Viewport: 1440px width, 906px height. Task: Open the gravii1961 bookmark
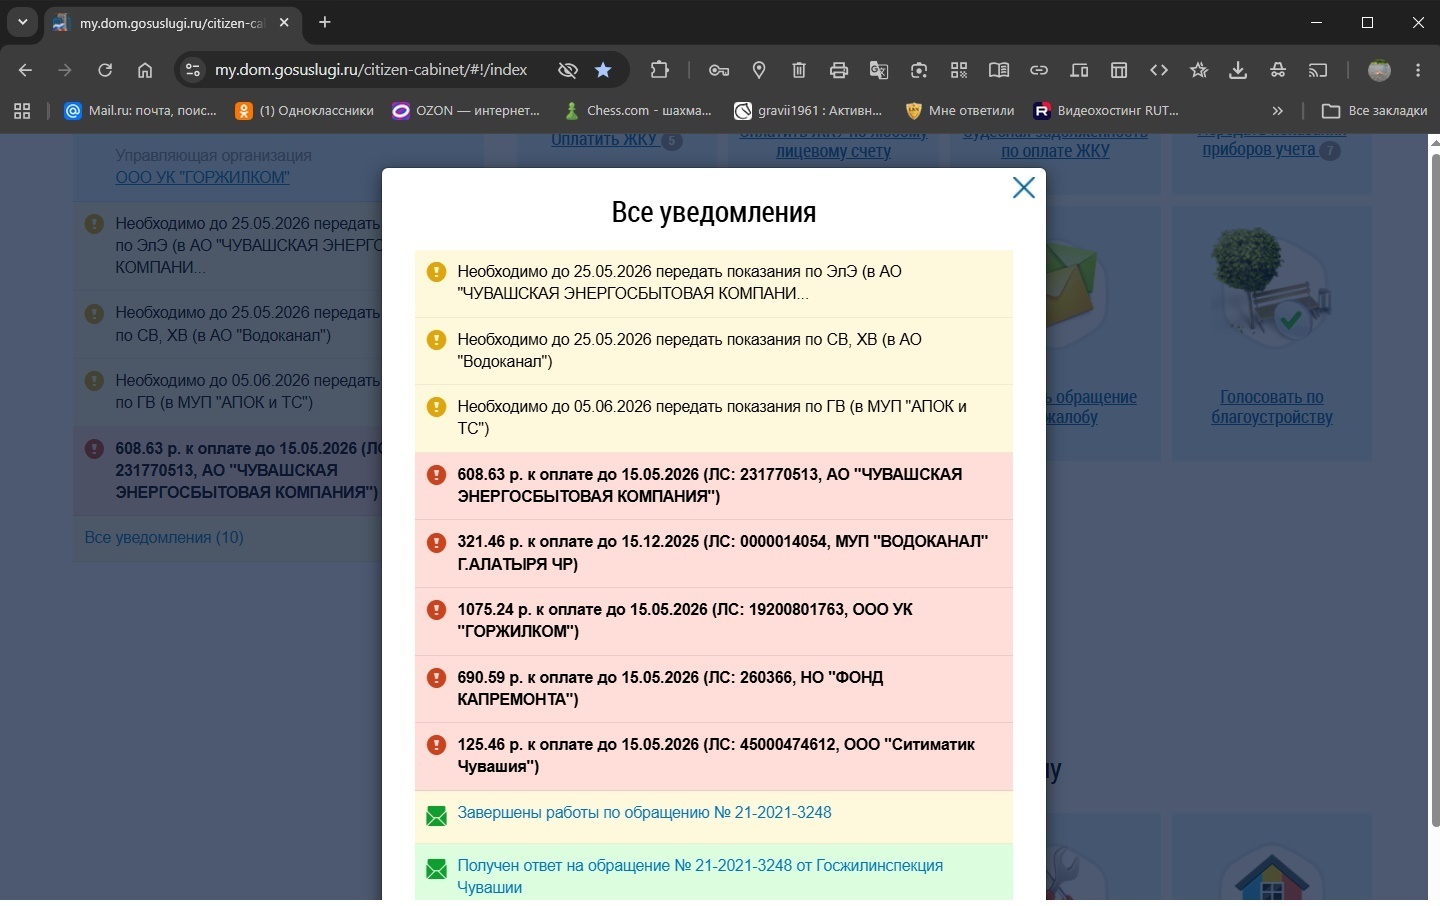coord(809,111)
